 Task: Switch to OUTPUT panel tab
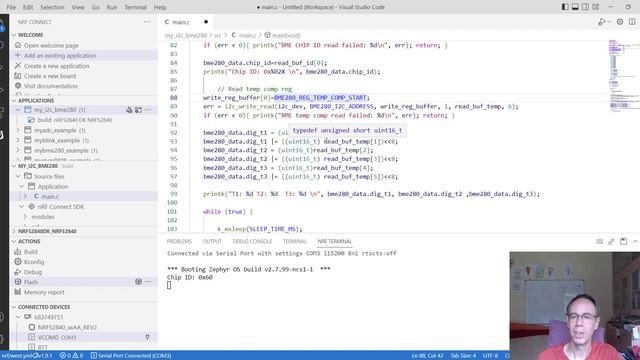[x=212, y=242]
